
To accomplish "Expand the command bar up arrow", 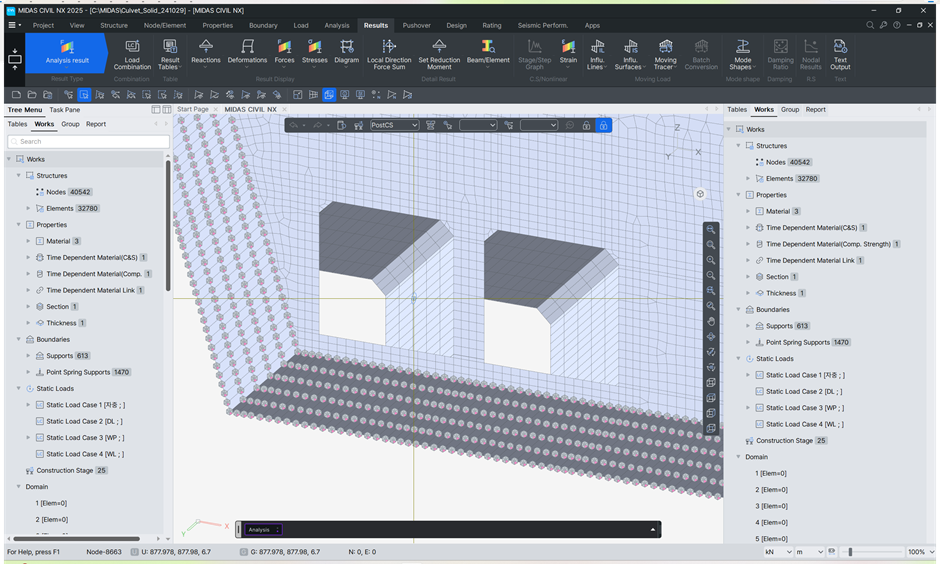I will pyautogui.click(x=653, y=530).
